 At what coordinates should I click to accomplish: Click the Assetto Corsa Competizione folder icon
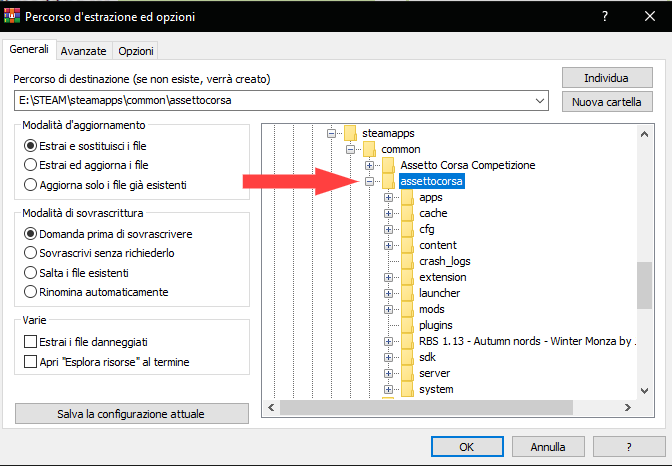[388, 165]
